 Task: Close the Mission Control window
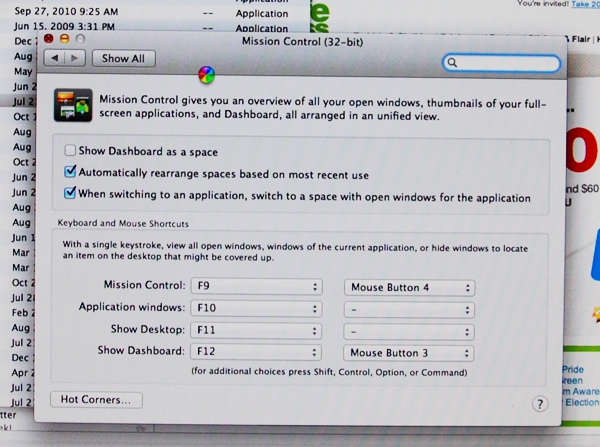49,38
